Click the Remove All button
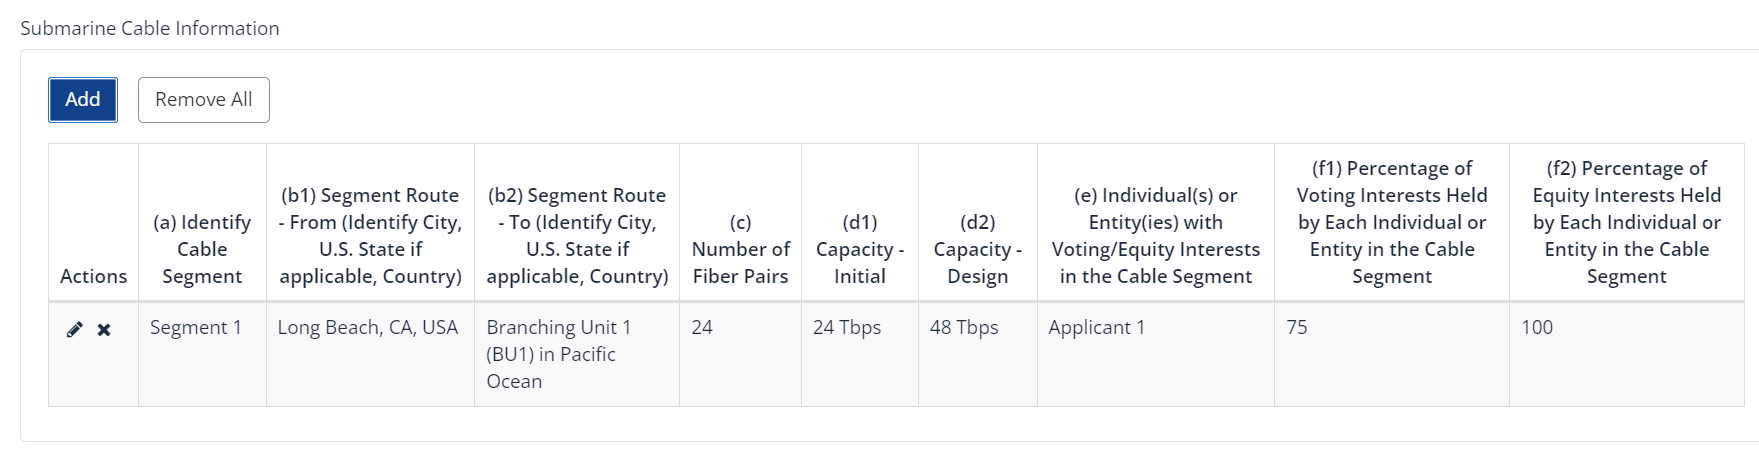 click(203, 100)
